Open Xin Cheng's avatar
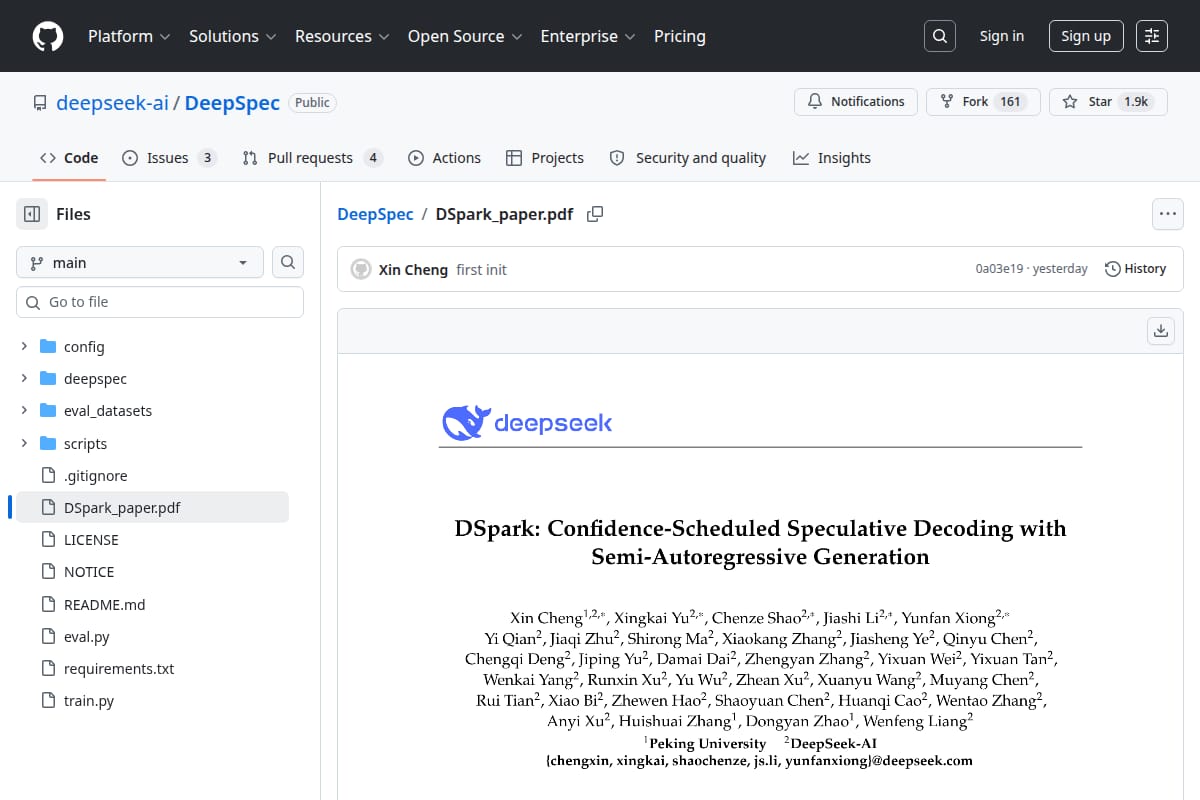The image size is (1200, 800). (361, 269)
